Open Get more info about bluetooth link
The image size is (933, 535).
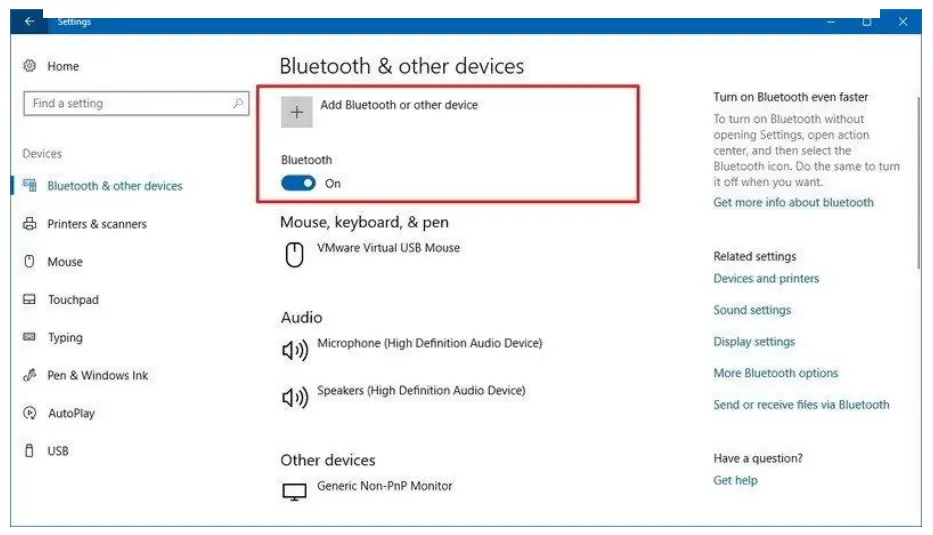793,202
